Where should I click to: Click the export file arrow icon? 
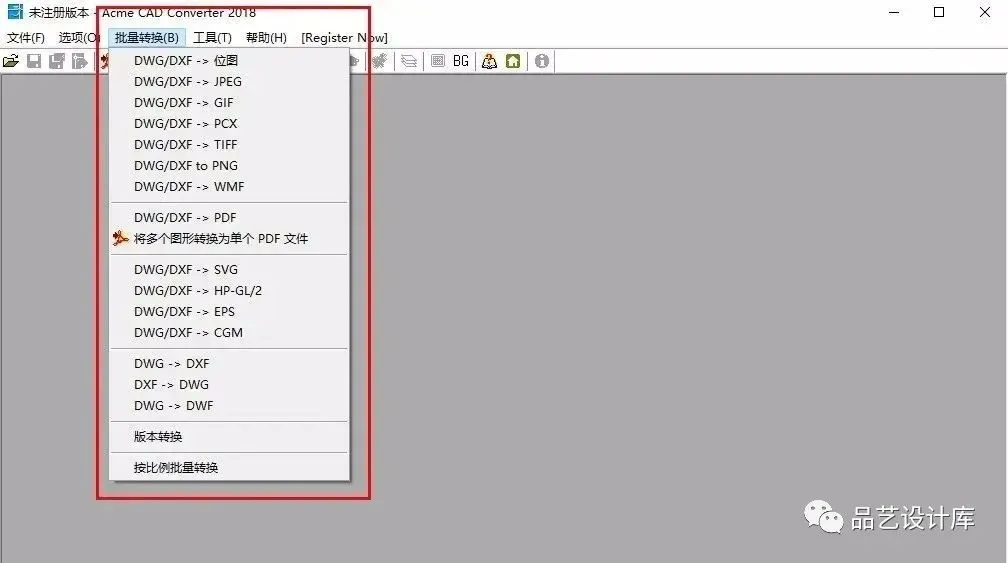click(x=80, y=61)
